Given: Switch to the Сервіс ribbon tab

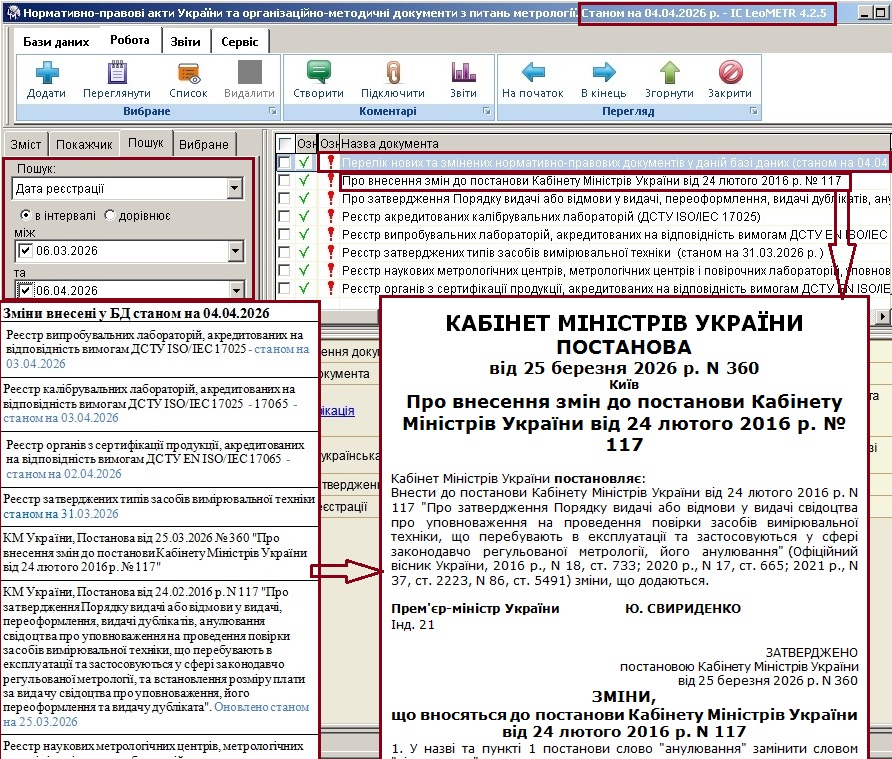Looking at the screenshot, I should [x=239, y=41].
